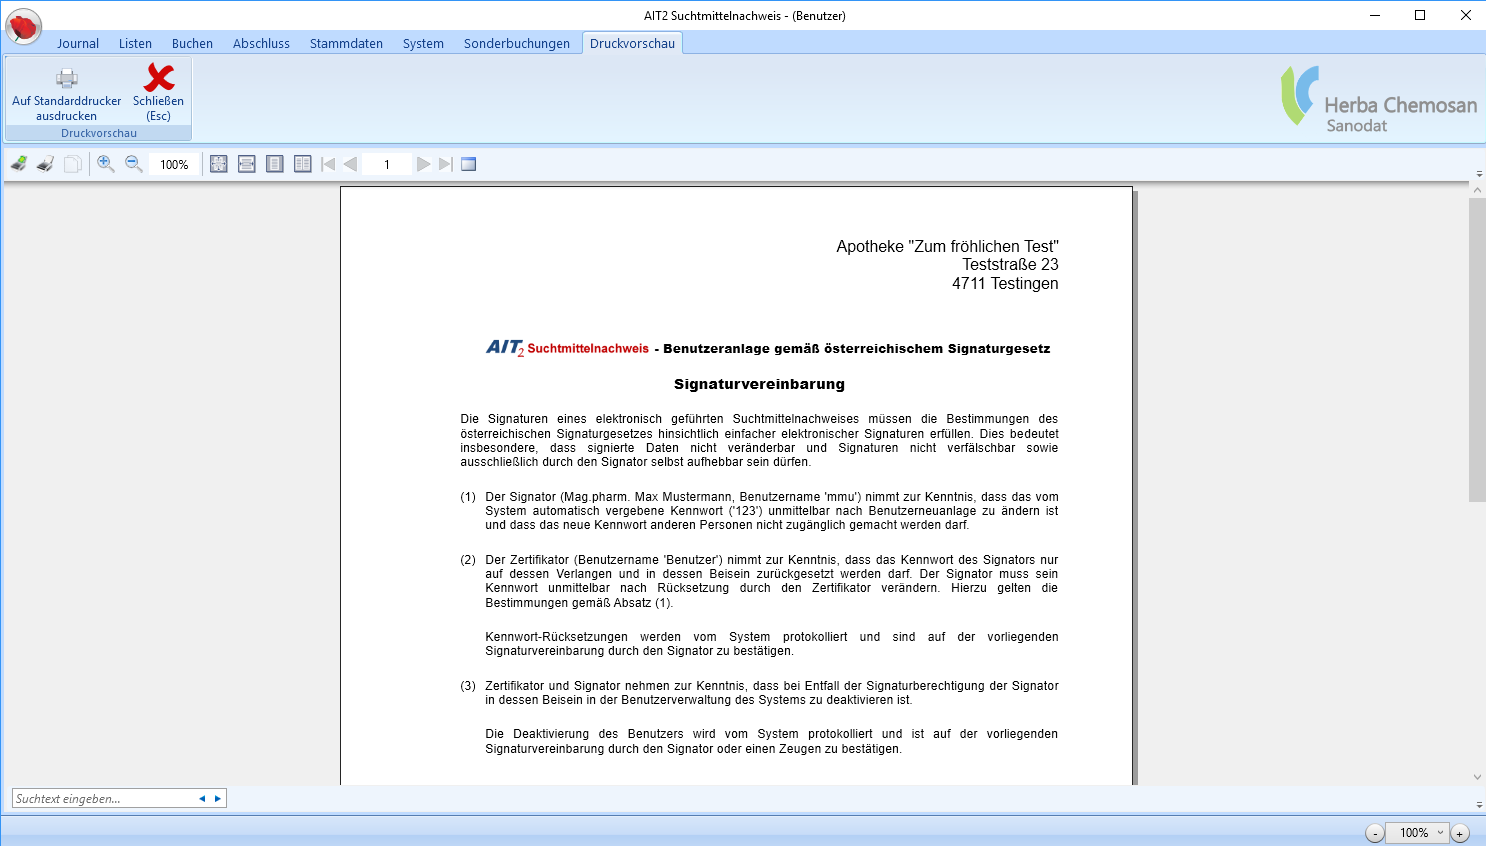Select fit page width view

pyautogui.click(x=247, y=164)
